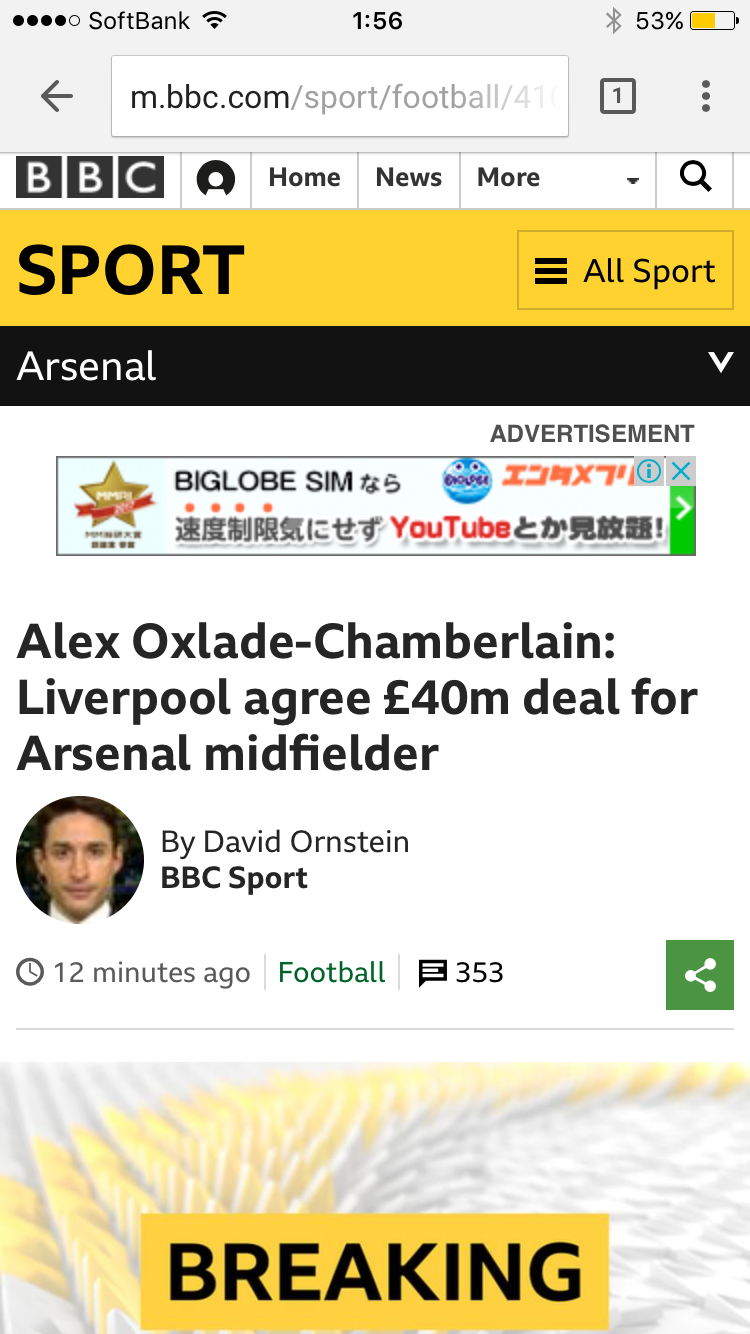Click the David Ornstein author photo

(80, 859)
